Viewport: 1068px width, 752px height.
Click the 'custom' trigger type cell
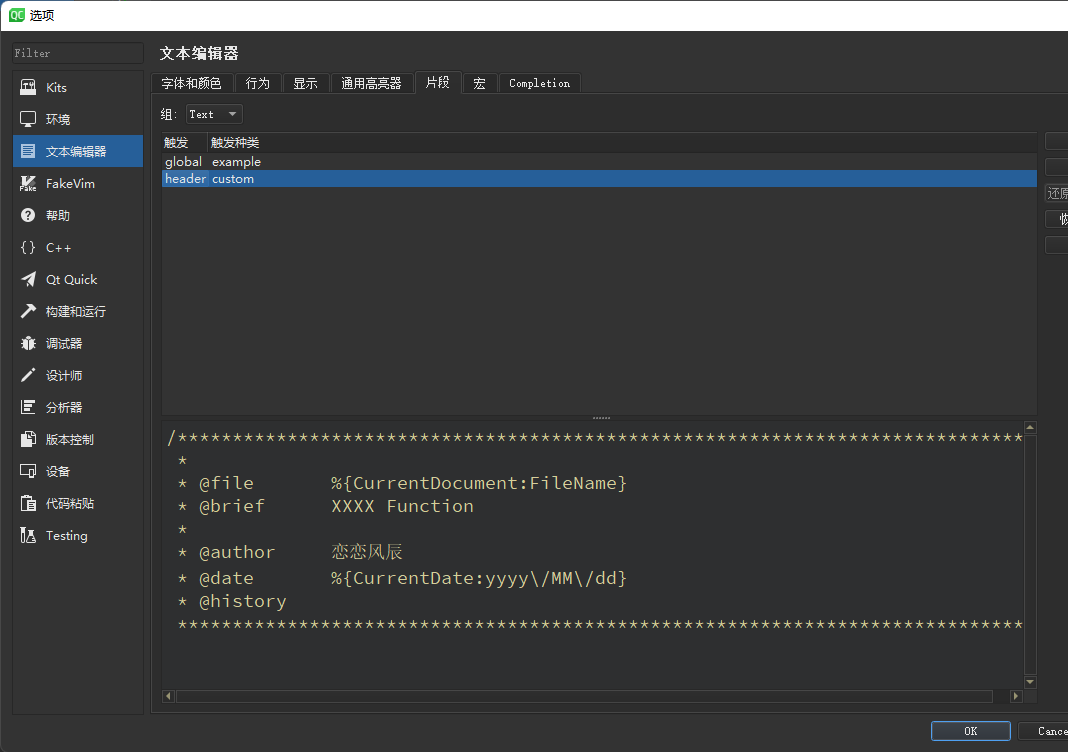233,178
